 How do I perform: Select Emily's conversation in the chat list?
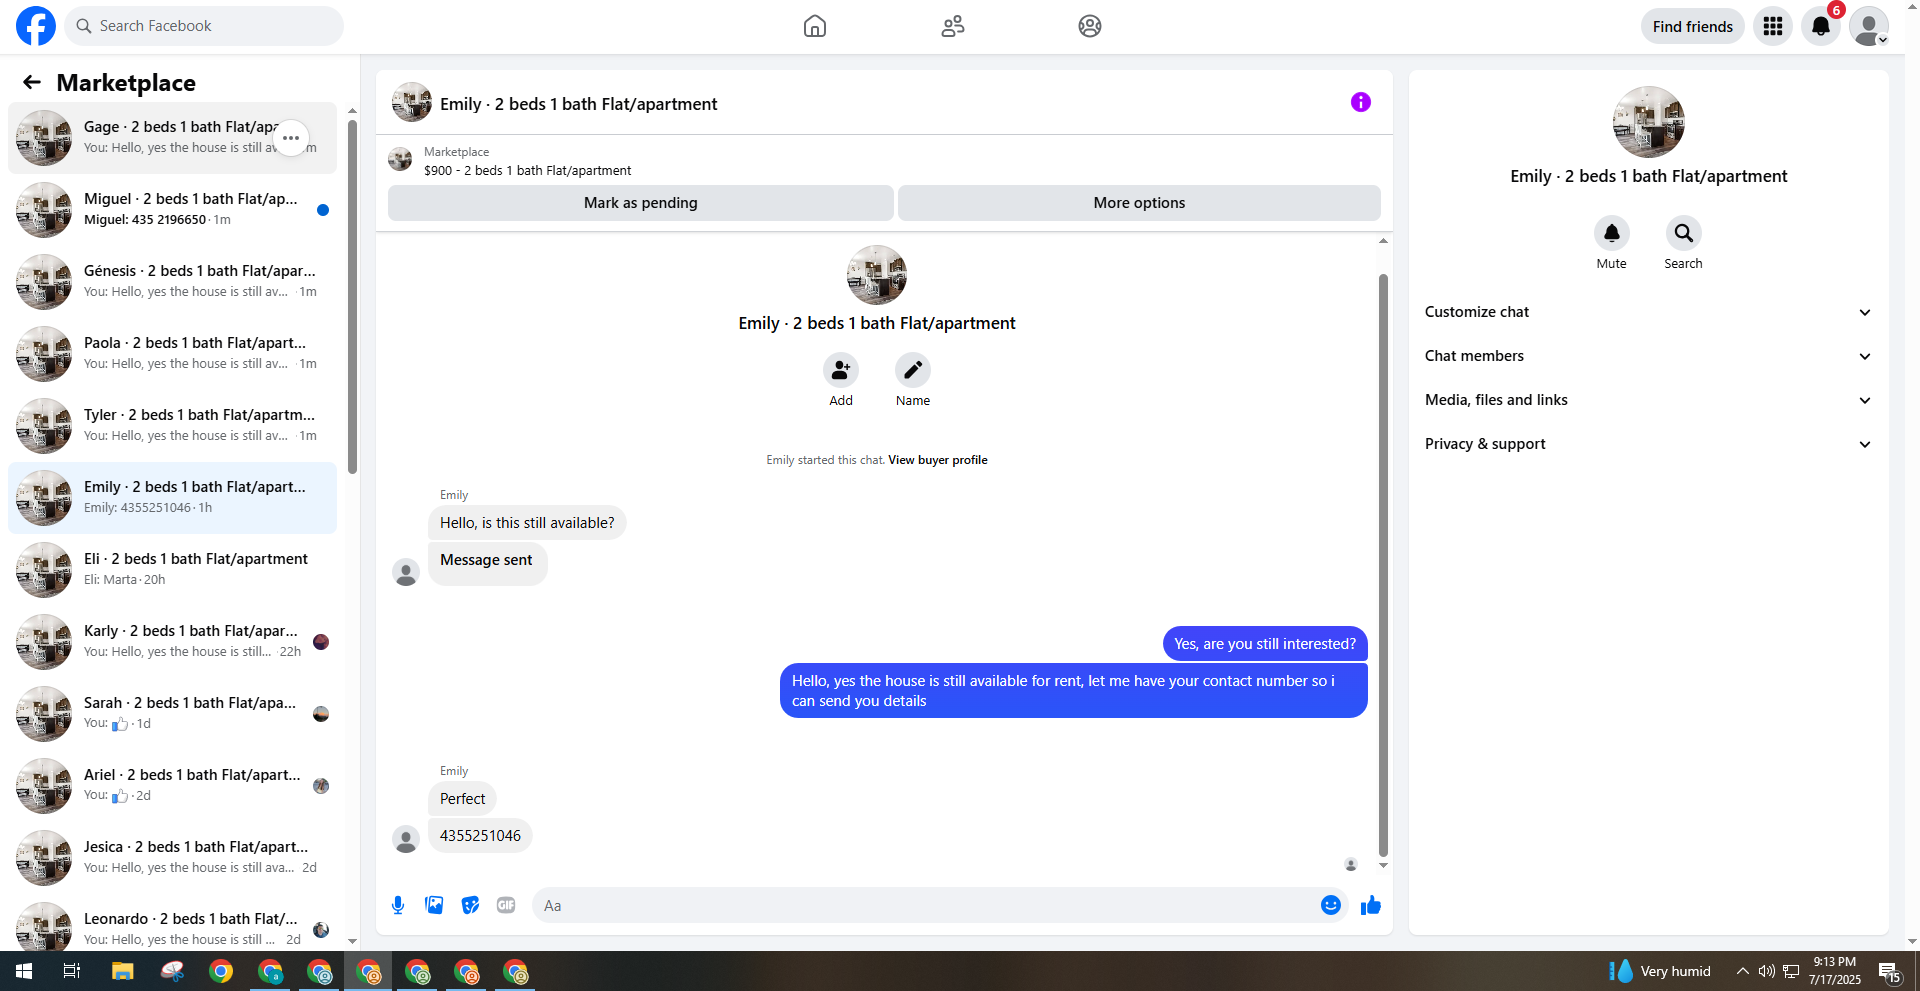coord(172,498)
